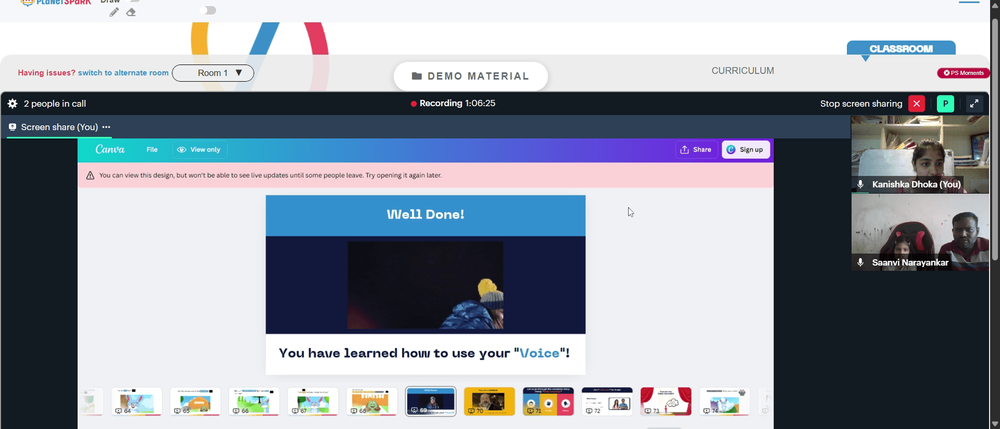Open slide thumbnail 65

click(x=195, y=402)
